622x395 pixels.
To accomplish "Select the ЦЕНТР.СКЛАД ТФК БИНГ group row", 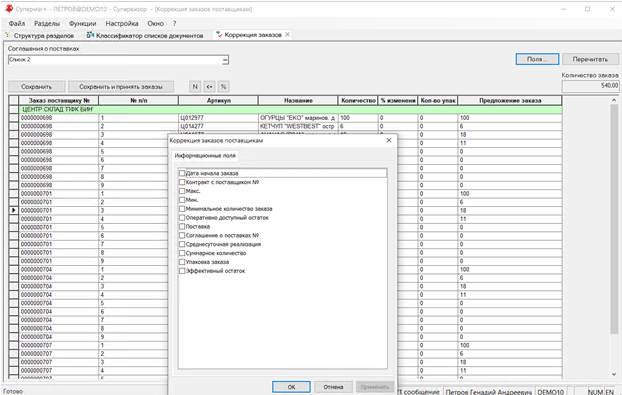I will pyautogui.click(x=290, y=109).
